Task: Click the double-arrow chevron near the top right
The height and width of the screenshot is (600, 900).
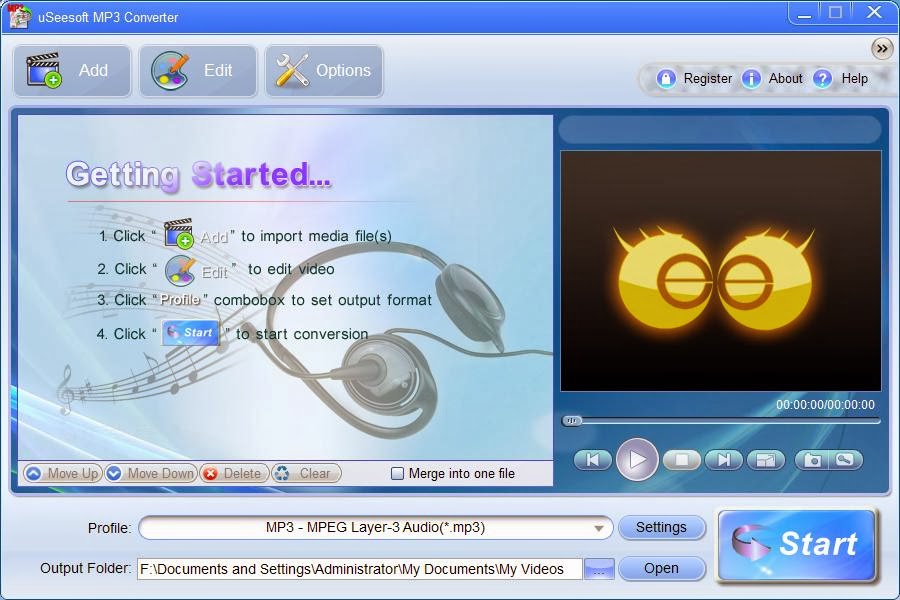Action: pyautogui.click(x=881, y=48)
